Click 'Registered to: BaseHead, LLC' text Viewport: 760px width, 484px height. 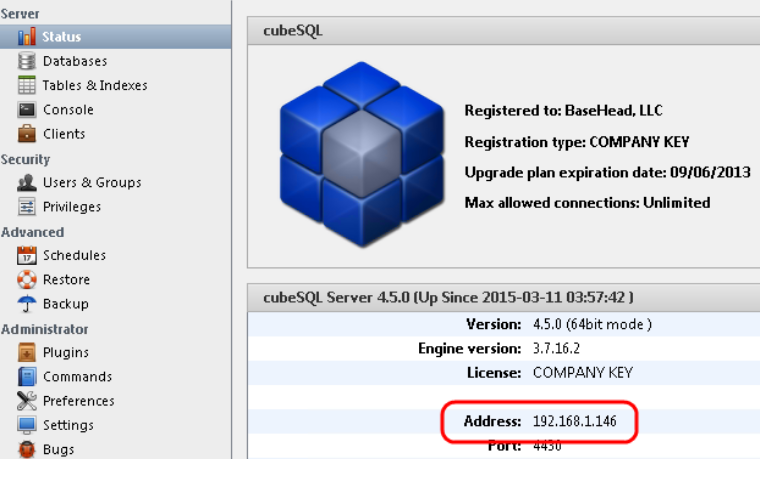564,110
